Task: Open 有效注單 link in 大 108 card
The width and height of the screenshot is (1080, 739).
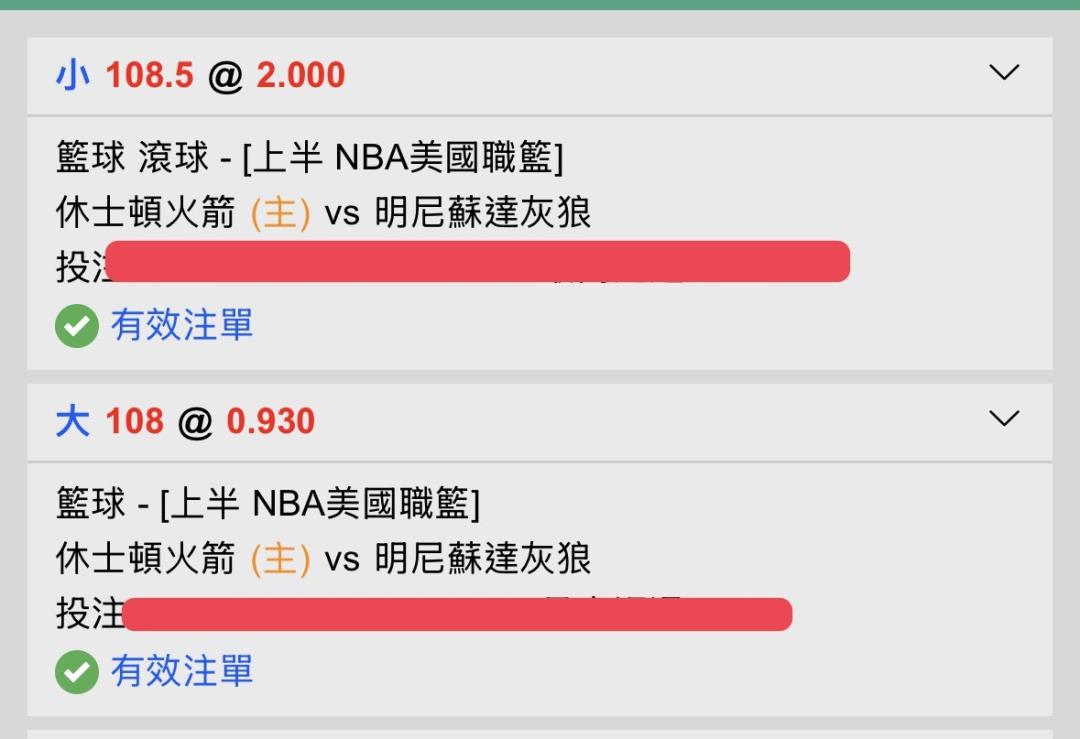Action: [182, 671]
